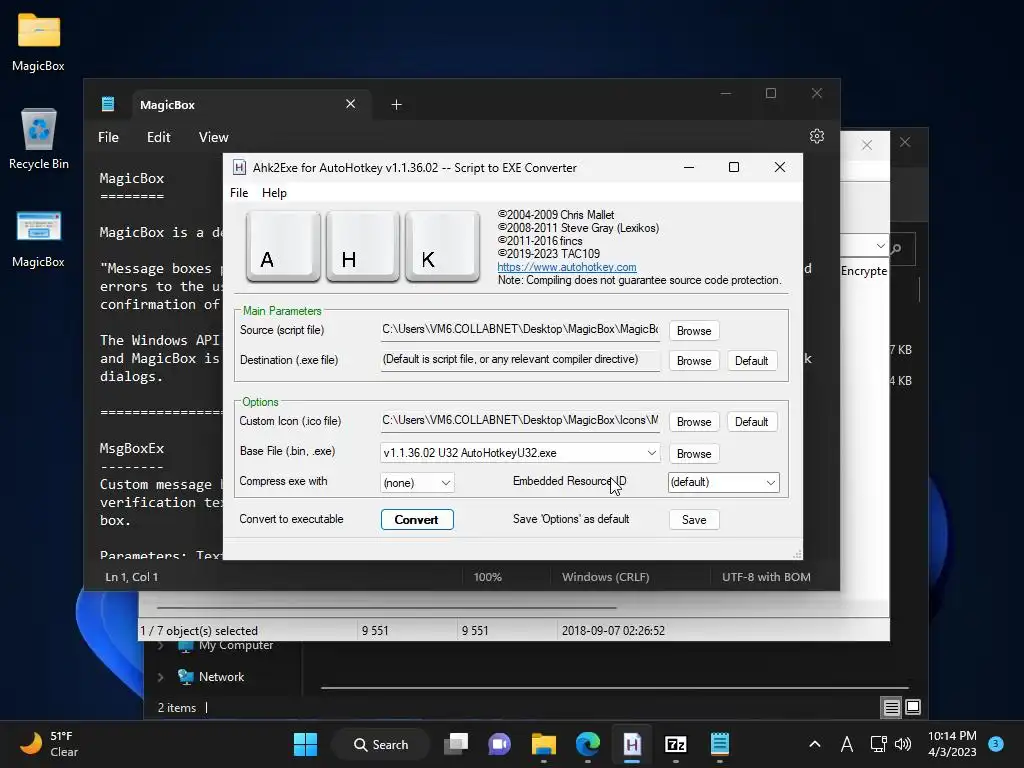
Task: Open the Chat app on taskbar
Action: point(500,744)
